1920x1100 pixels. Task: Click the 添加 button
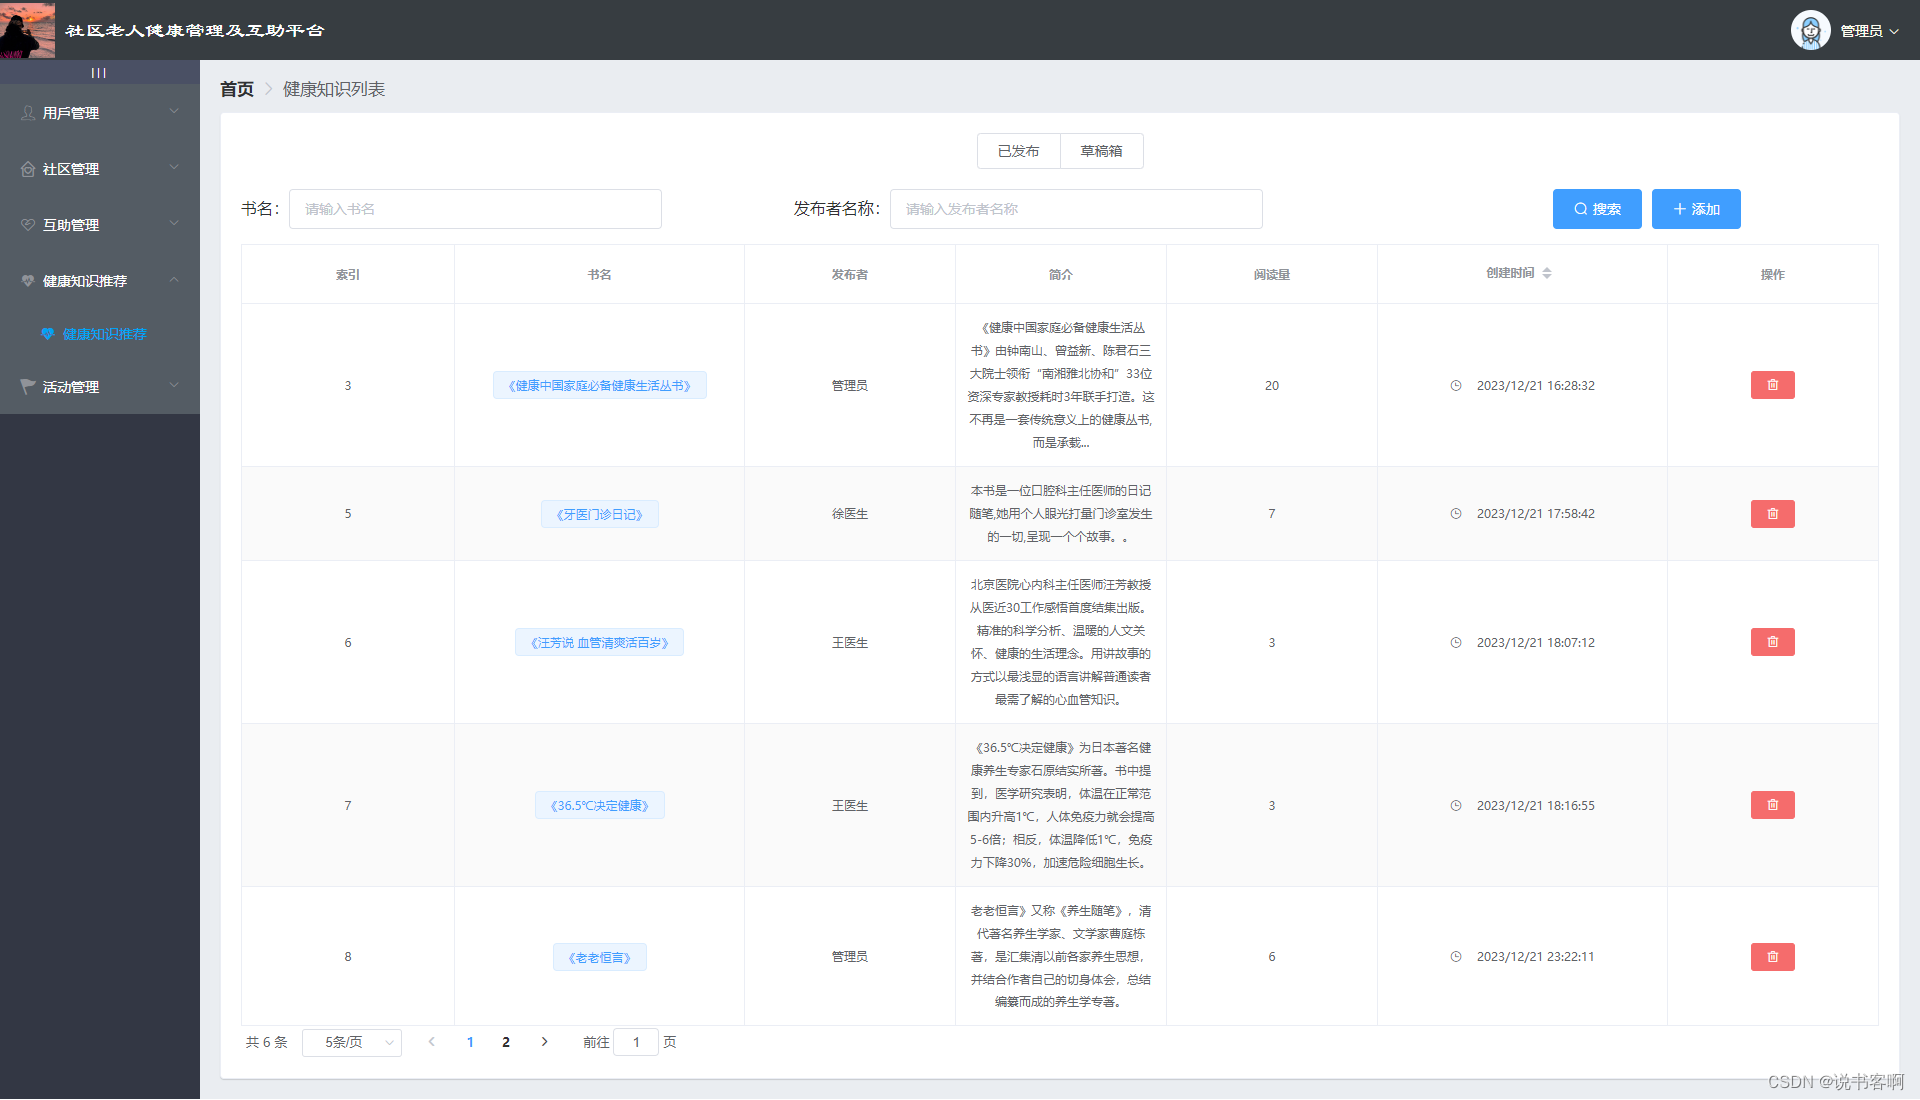(x=1696, y=209)
